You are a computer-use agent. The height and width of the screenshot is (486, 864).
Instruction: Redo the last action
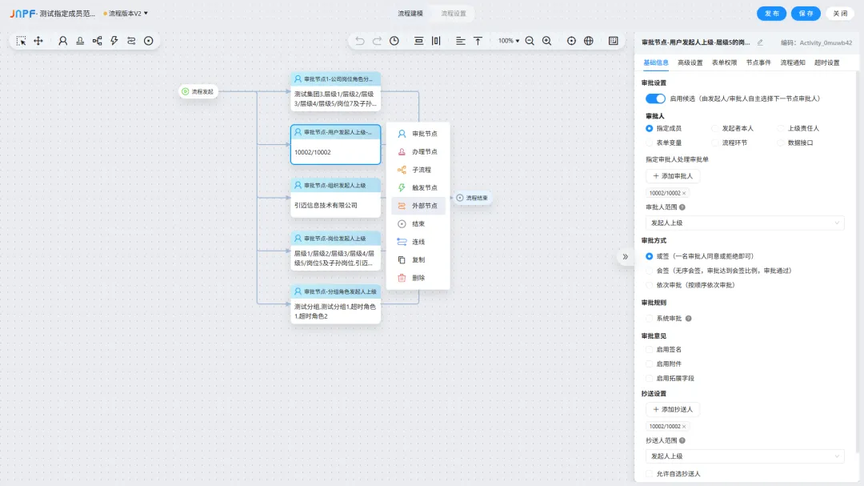pos(377,41)
